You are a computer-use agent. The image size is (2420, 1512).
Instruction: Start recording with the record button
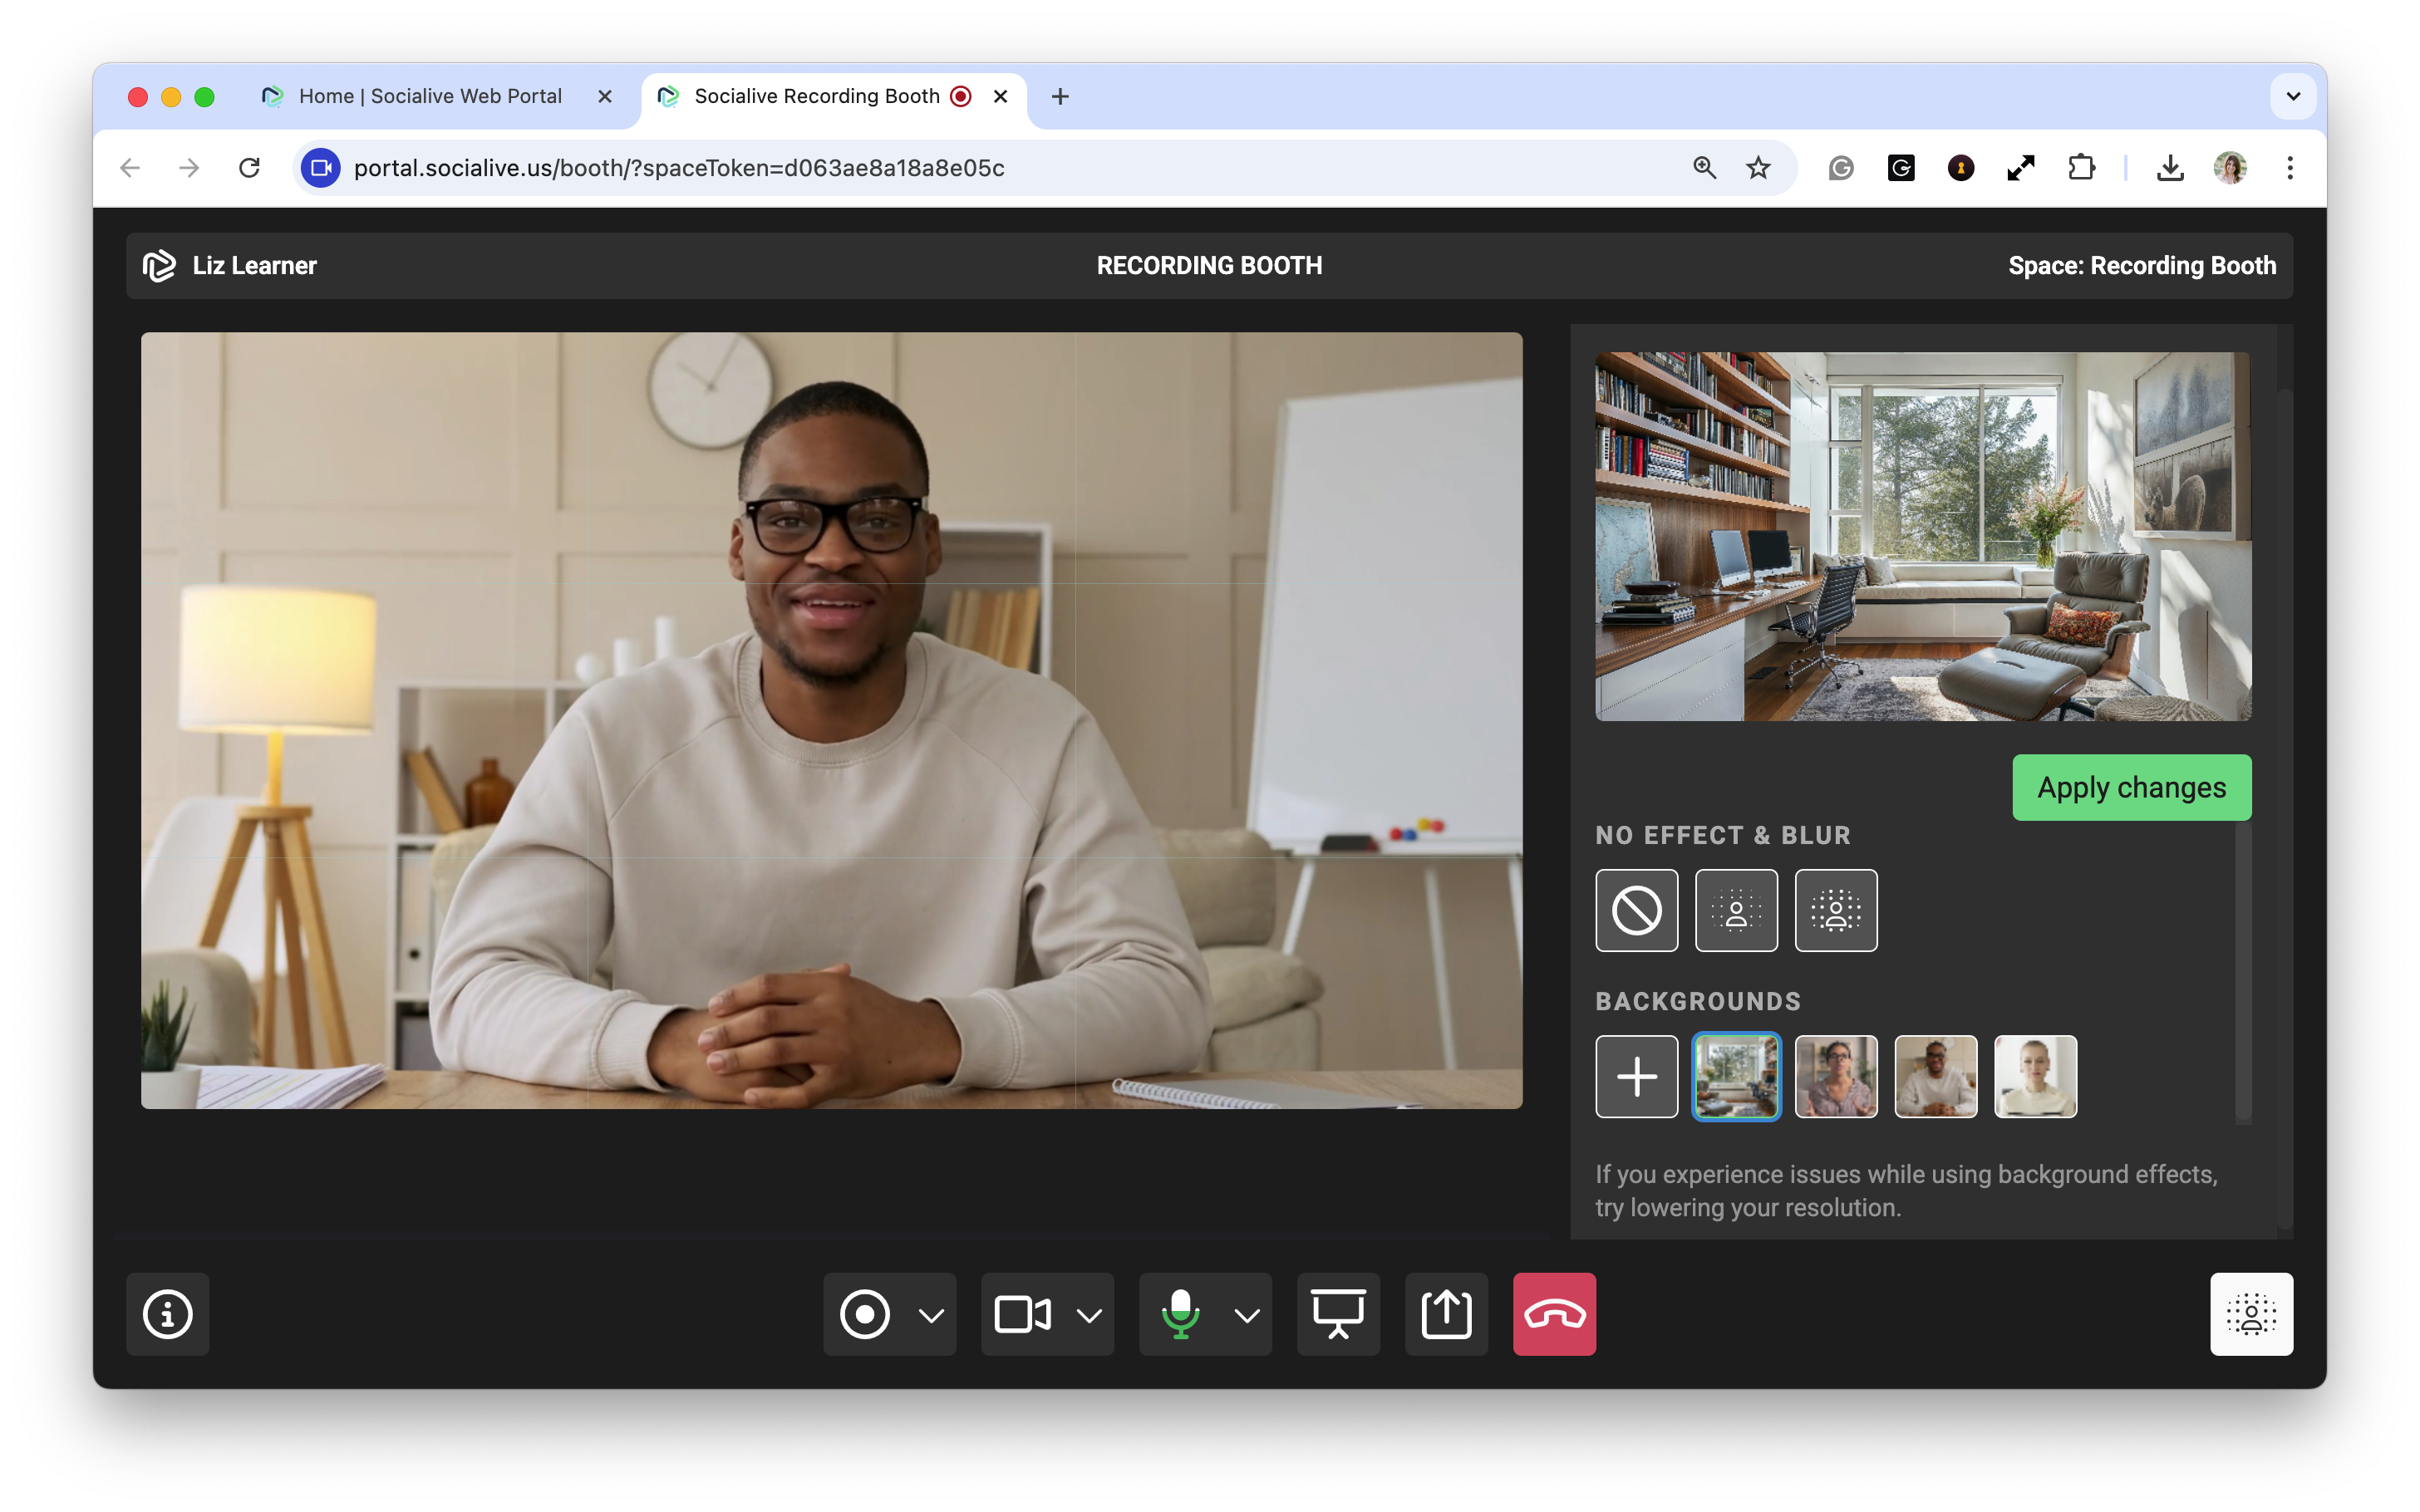[865, 1314]
